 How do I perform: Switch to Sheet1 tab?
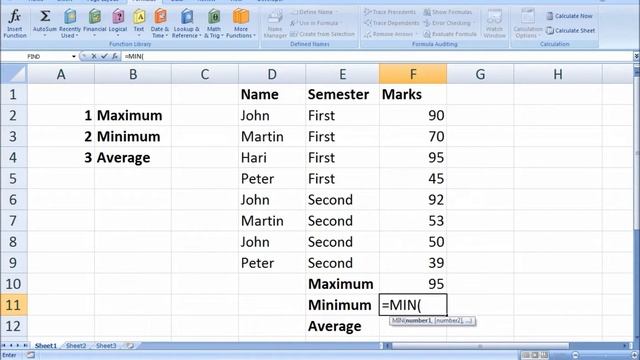click(45, 346)
